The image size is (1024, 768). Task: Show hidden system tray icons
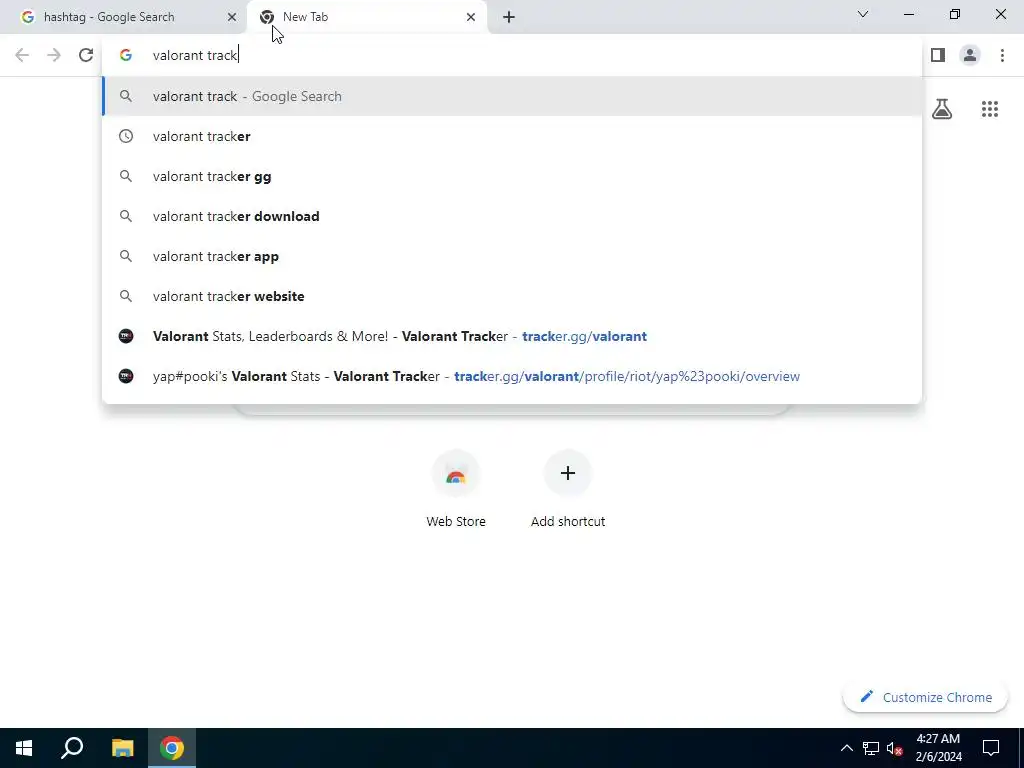(x=846, y=748)
